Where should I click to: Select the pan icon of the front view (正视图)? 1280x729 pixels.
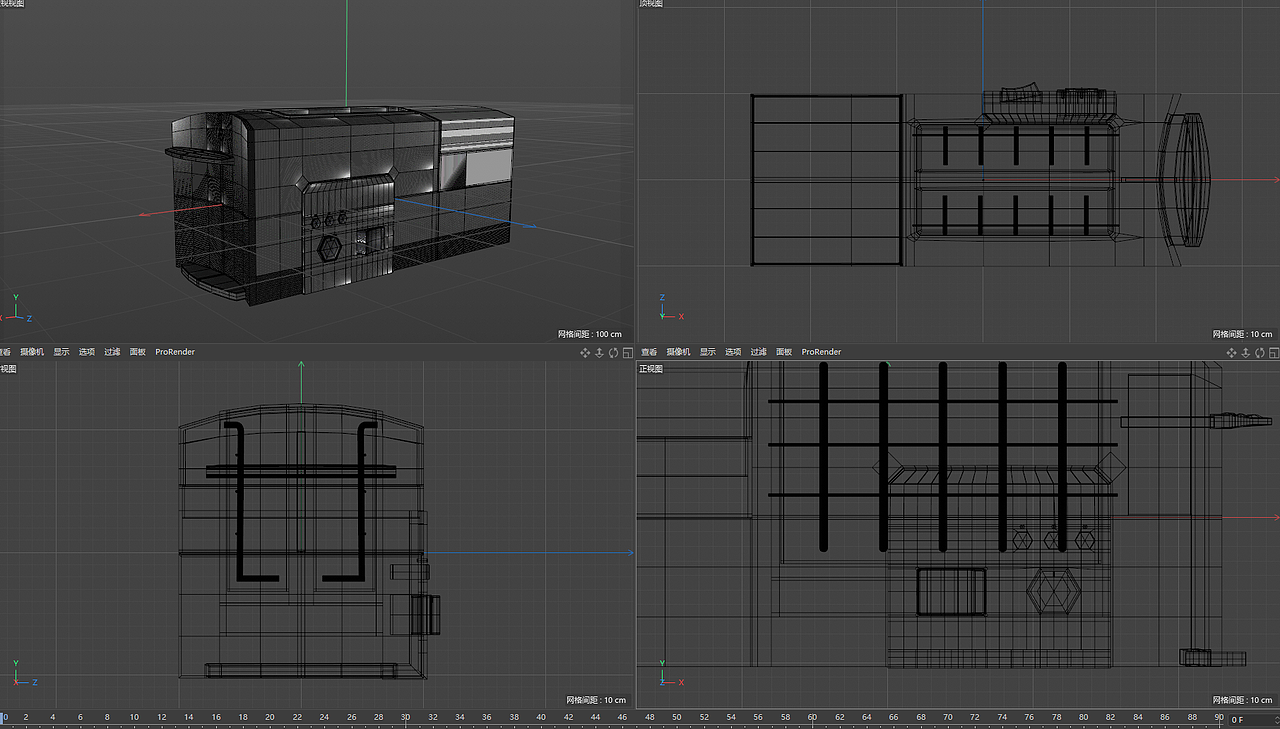pos(1230,352)
